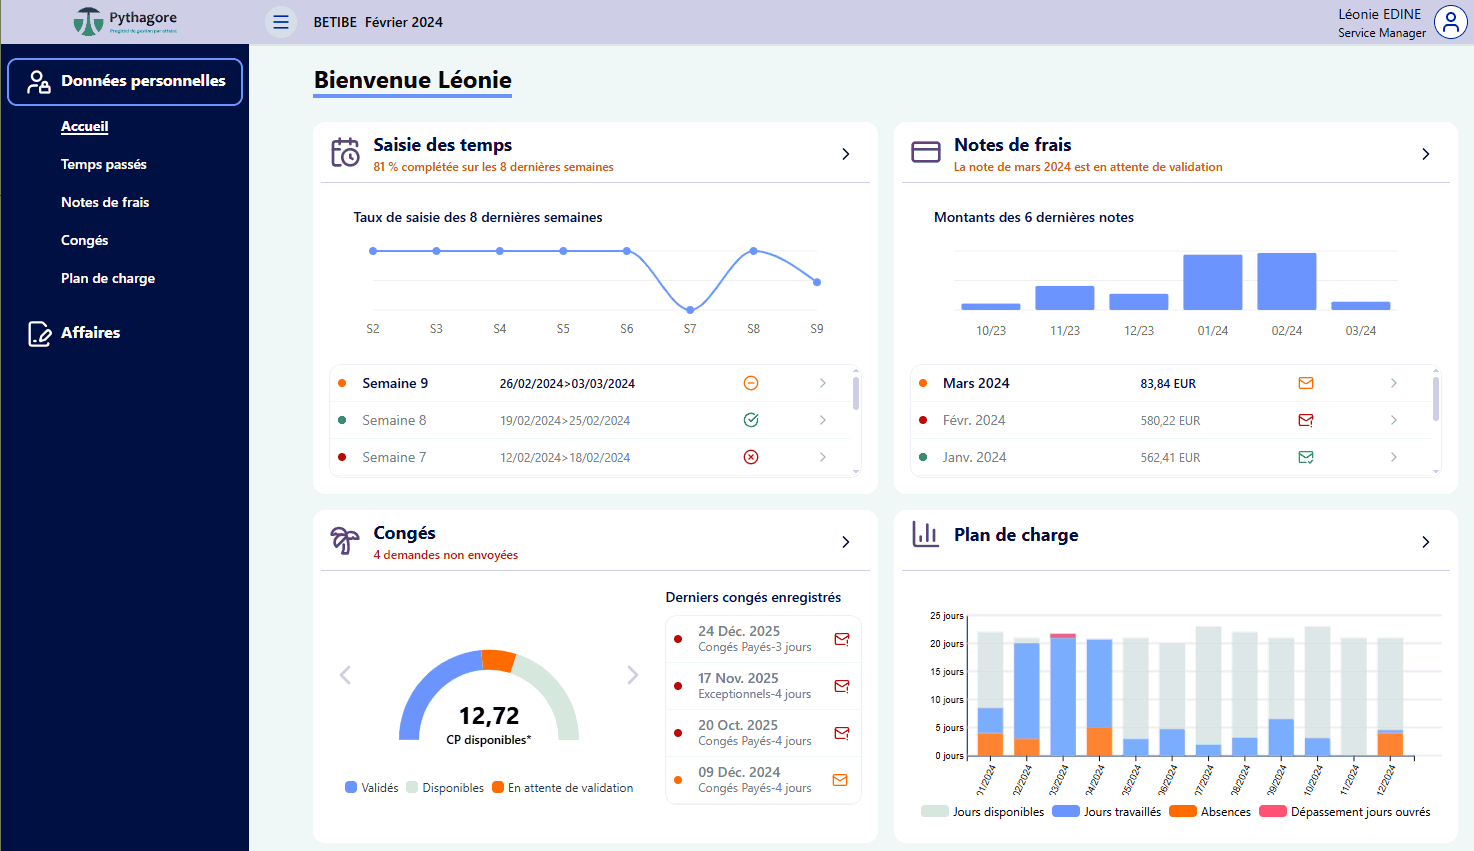Viewport: 1474px width, 851px height.
Task: Click the Saisie des temps calendar icon
Action: point(345,153)
